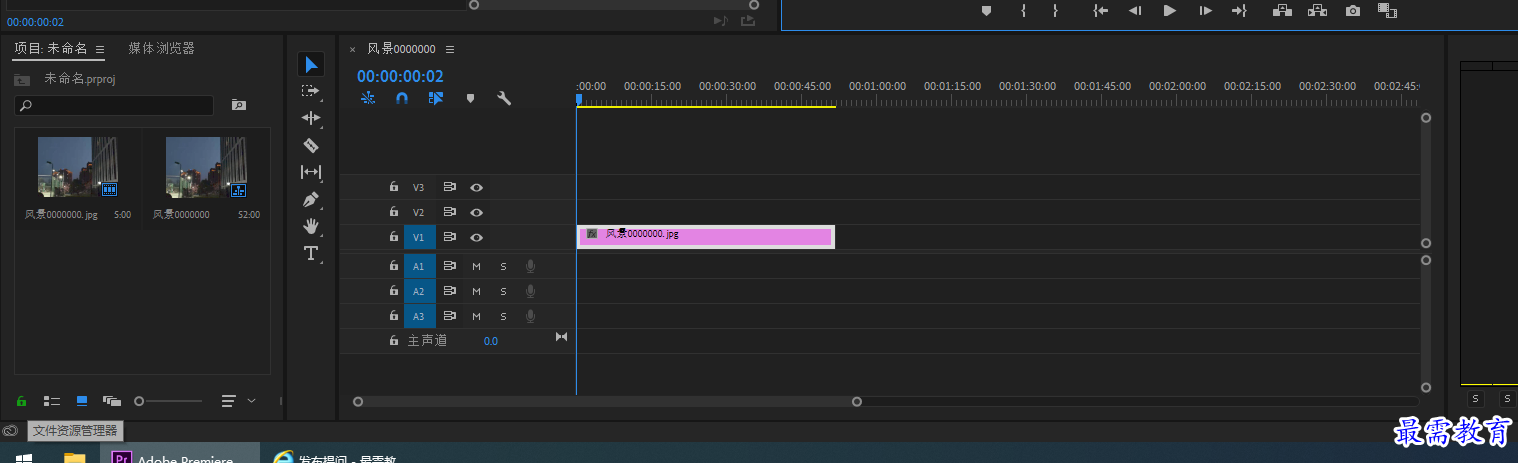Click Add Marker in program monitor
The image size is (1518, 463).
click(986, 10)
